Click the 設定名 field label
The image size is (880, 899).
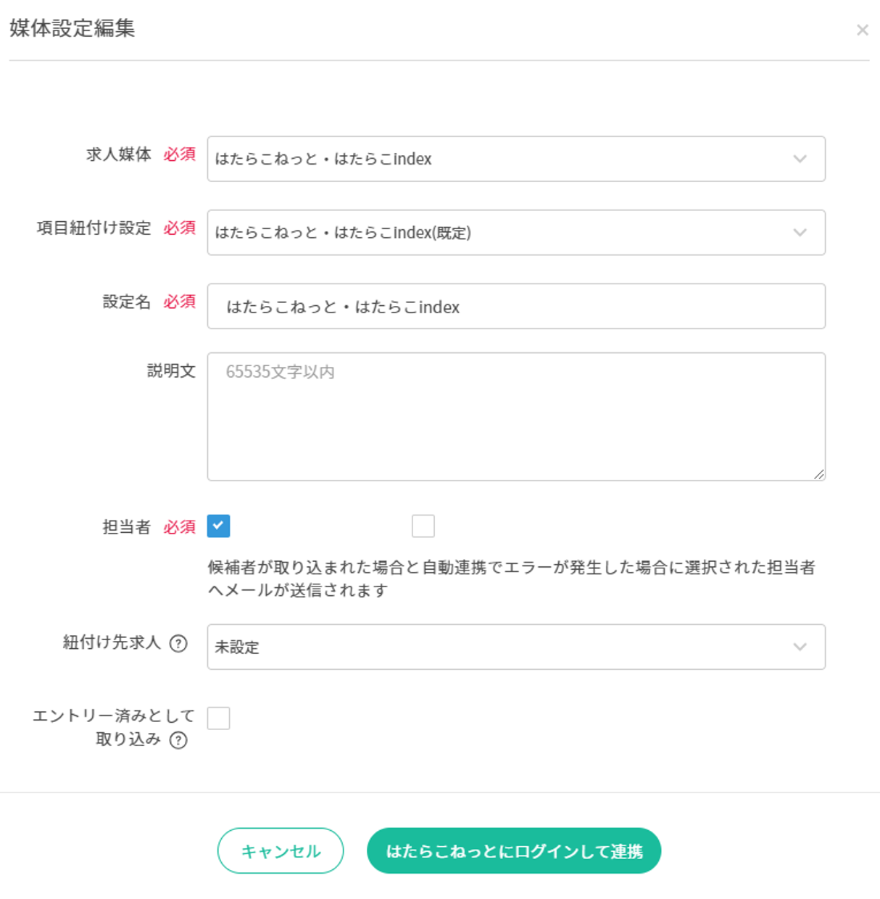[x=127, y=302]
